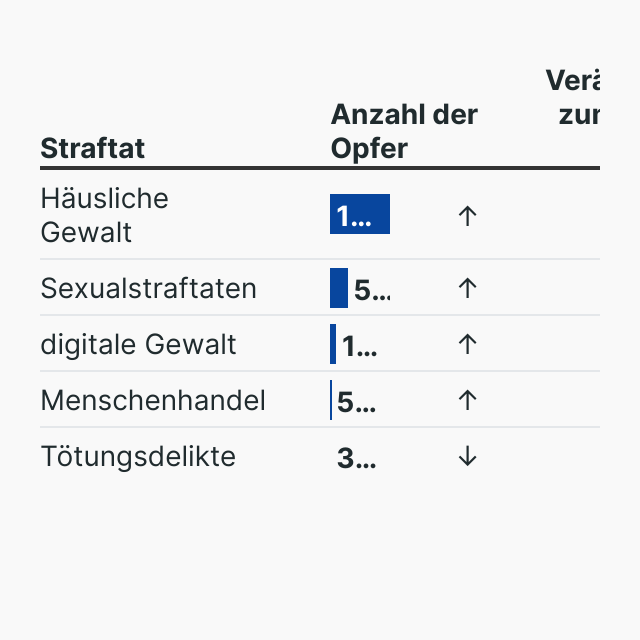The height and width of the screenshot is (640, 640).
Task: Select the Sexualstraftaten row label
Action: coord(148,288)
